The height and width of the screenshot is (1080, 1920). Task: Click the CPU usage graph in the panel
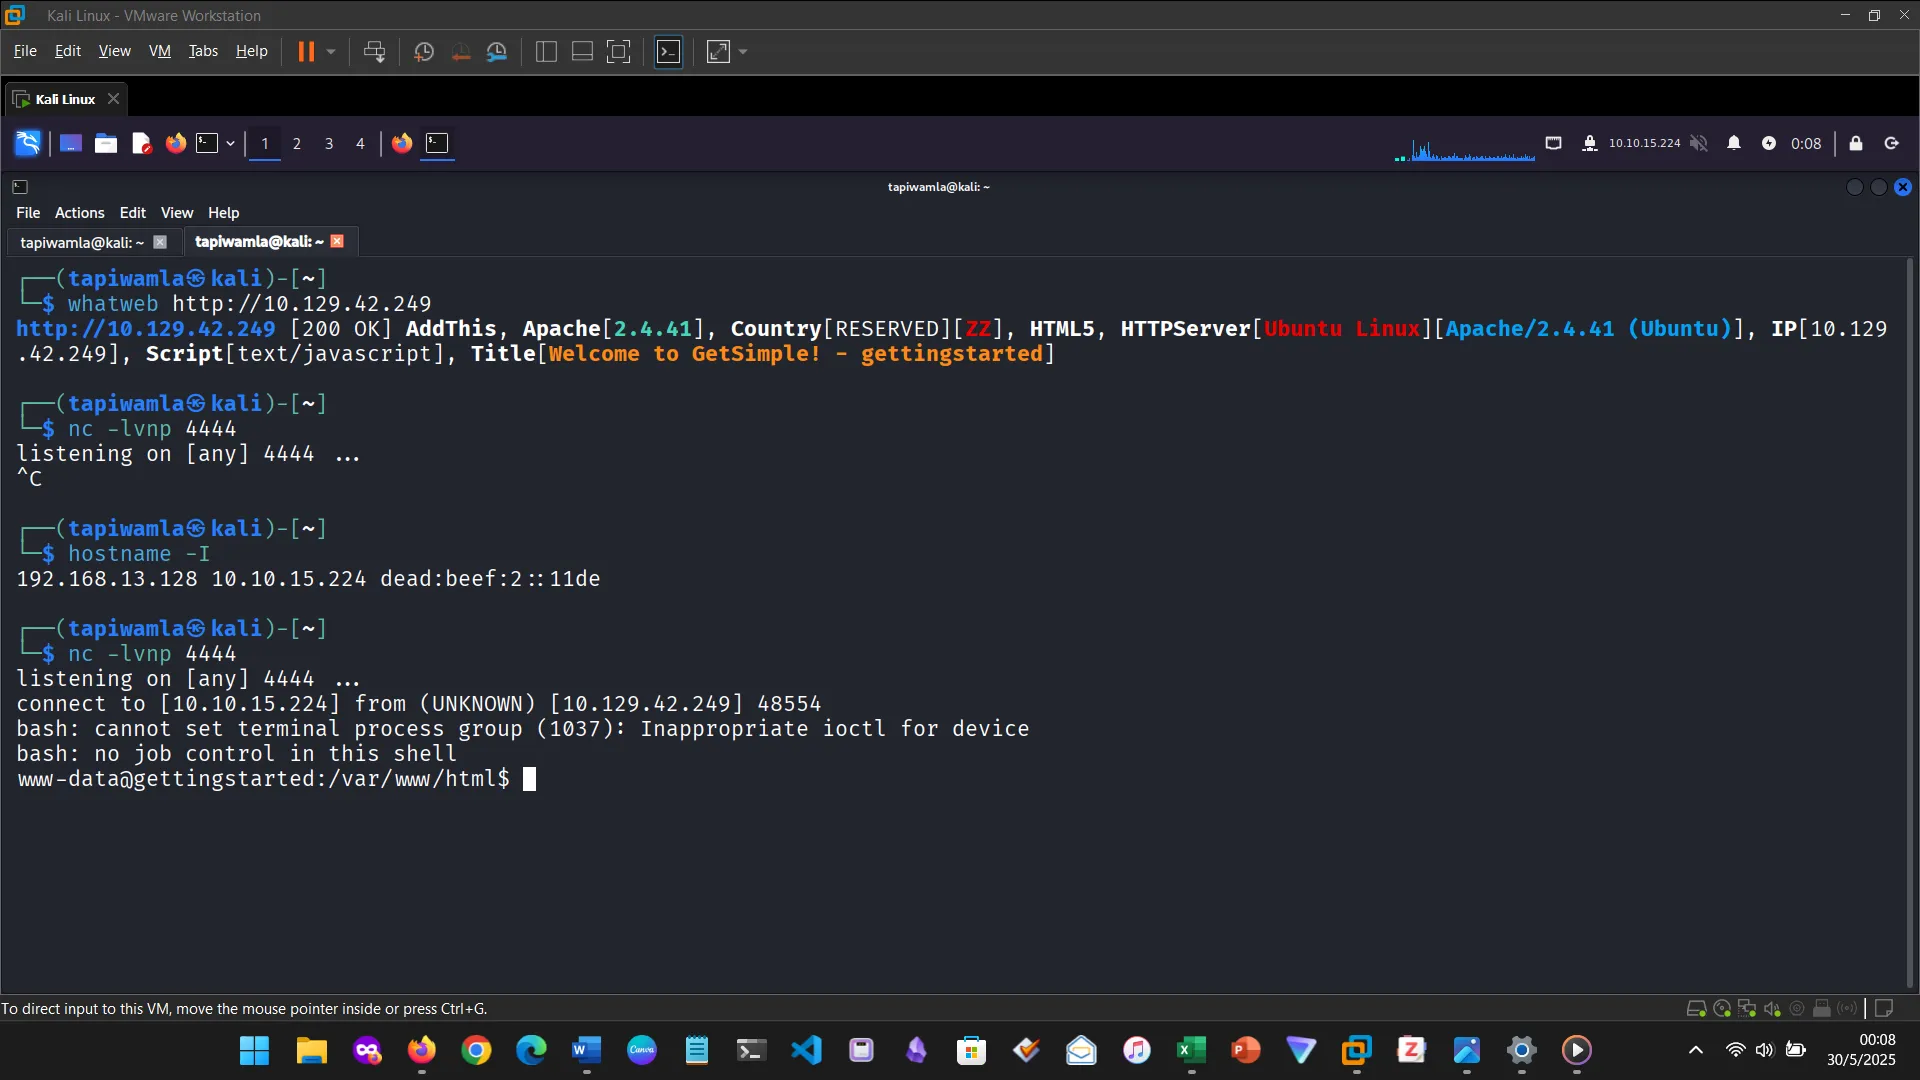[1463, 148]
